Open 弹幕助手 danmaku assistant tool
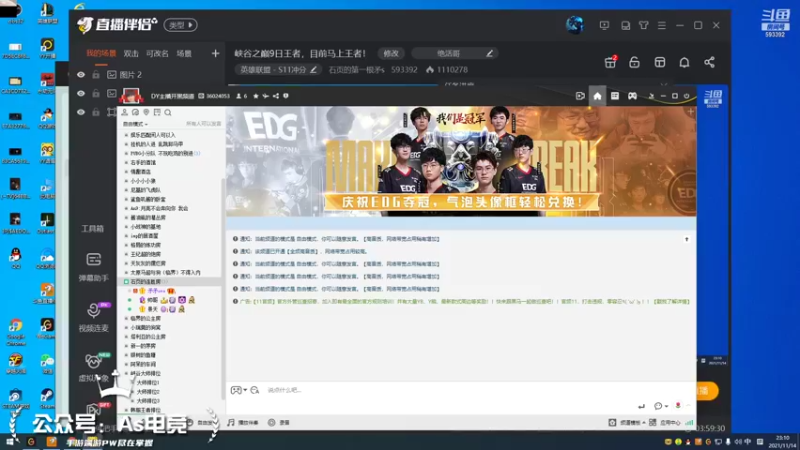Viewport: 800px width, 450px height. pos(93,267)
